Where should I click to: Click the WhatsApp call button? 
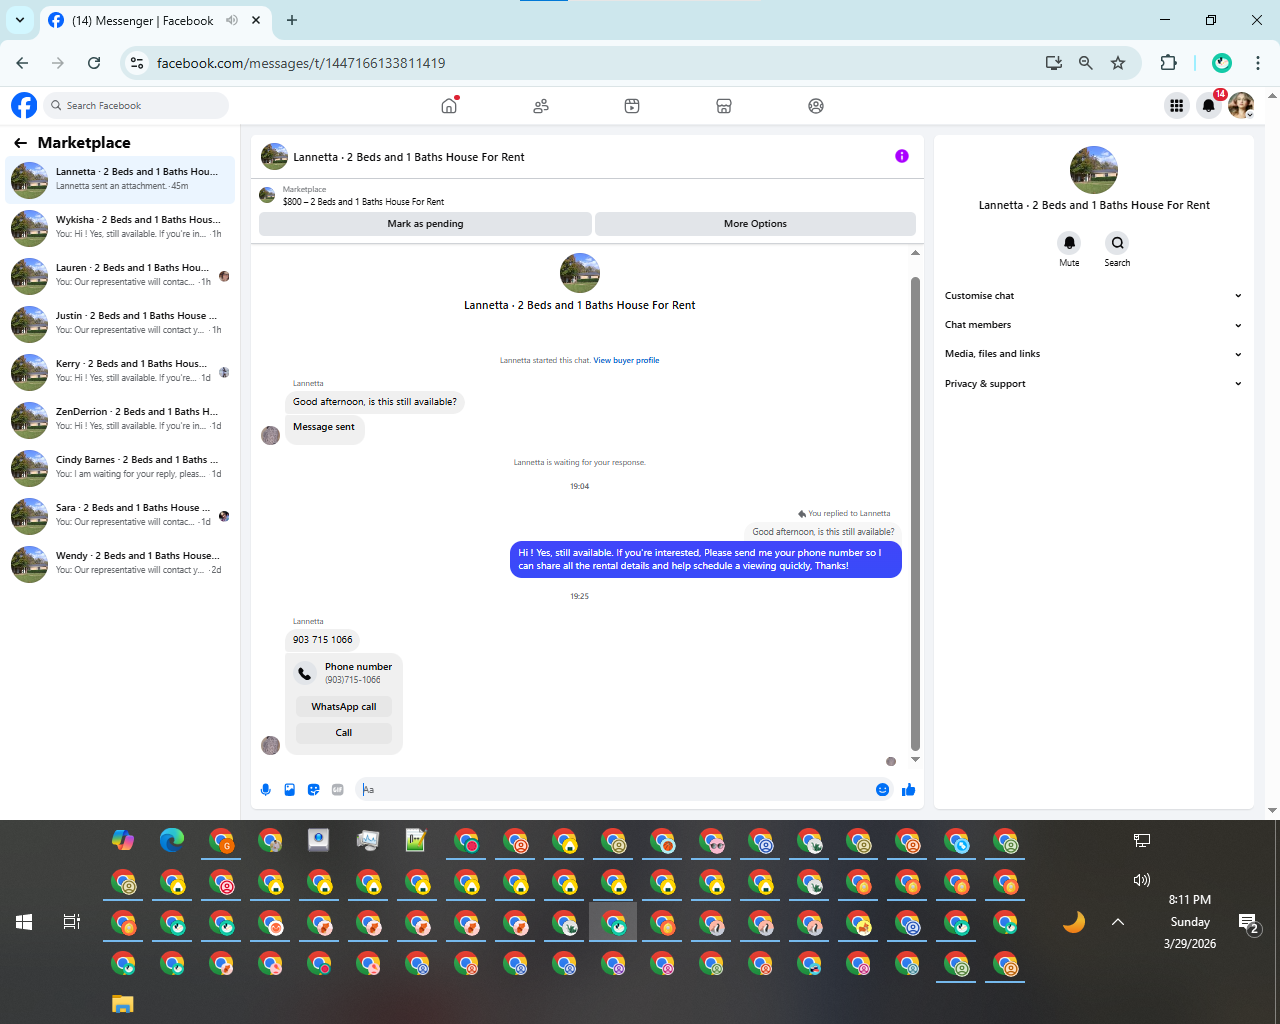point(344,707)
